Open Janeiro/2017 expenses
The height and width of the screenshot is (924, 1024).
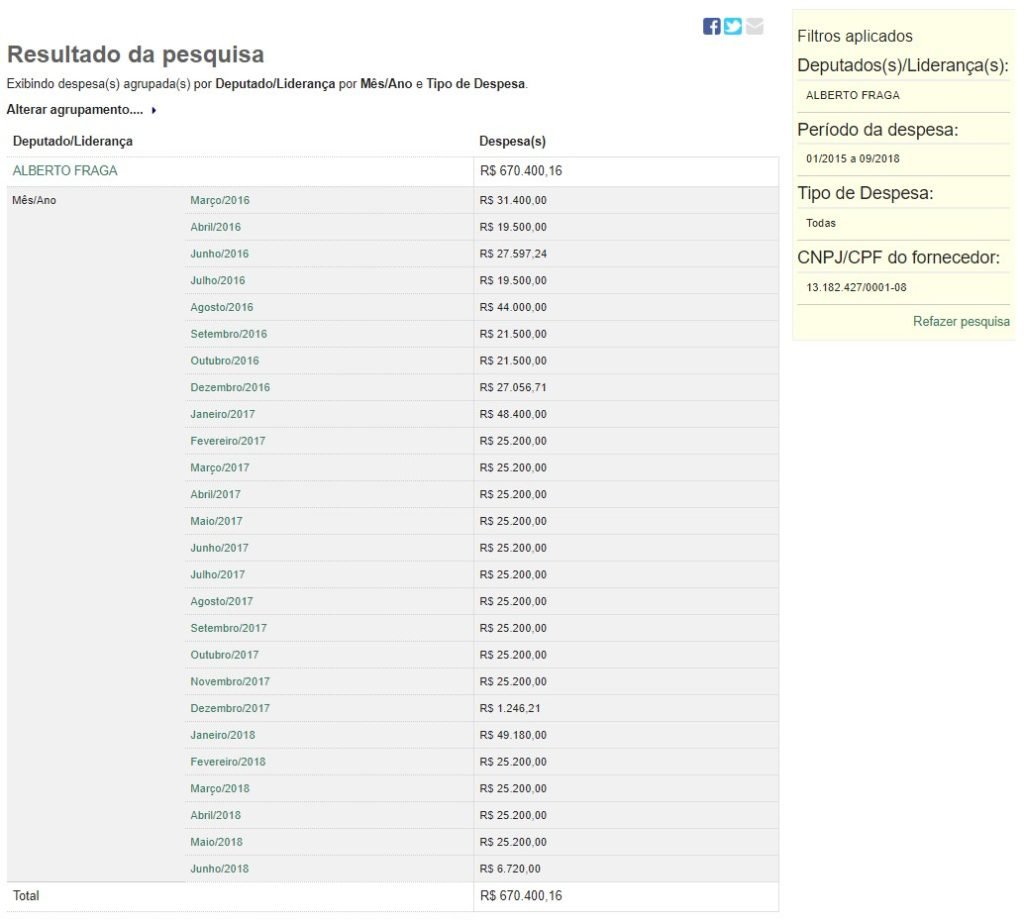tap(223, 414)
